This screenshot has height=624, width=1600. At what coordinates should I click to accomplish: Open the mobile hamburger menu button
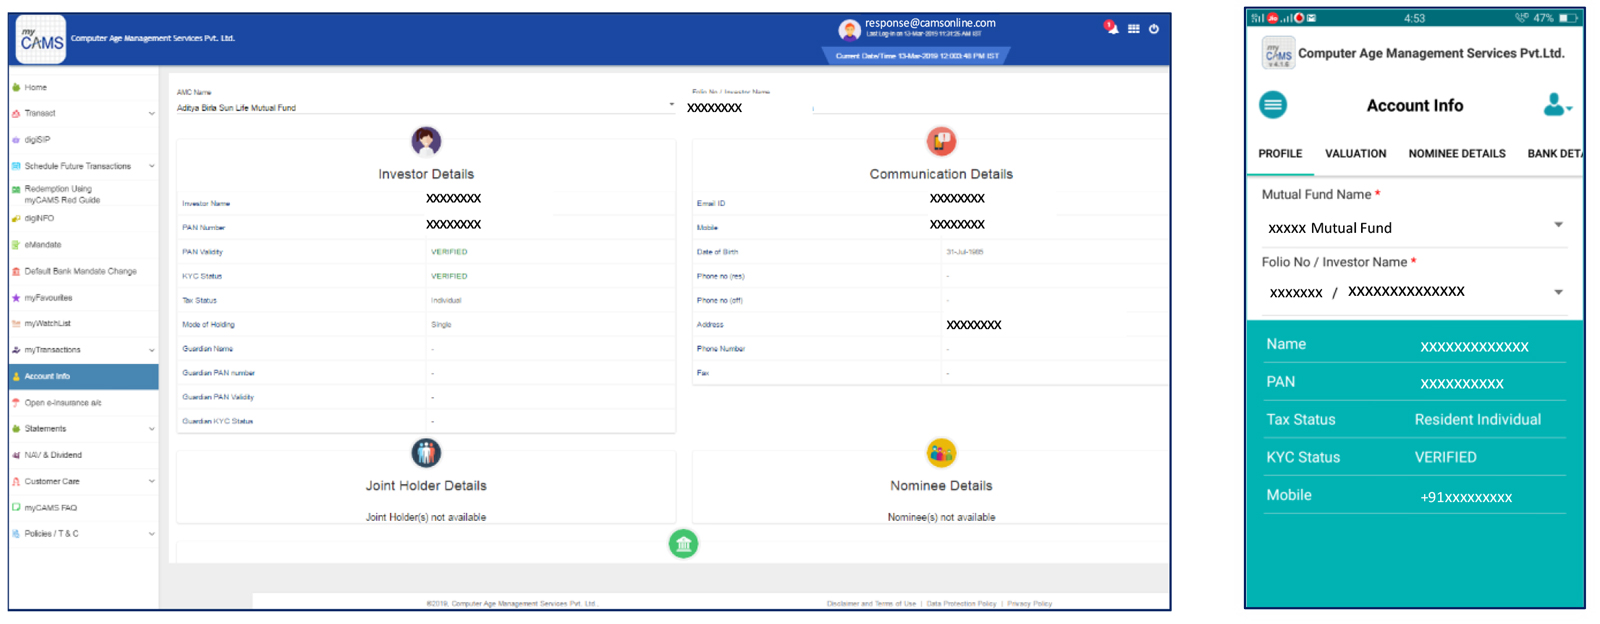pyautogui.click(x=1272, y=105)
